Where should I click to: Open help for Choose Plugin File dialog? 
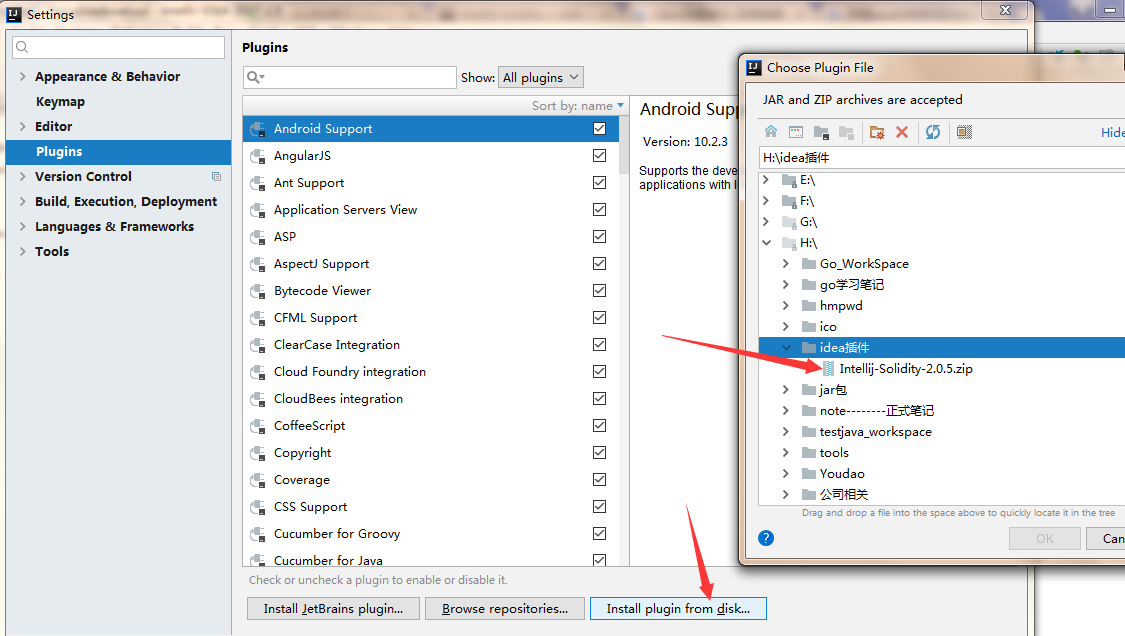pos(766,538)
